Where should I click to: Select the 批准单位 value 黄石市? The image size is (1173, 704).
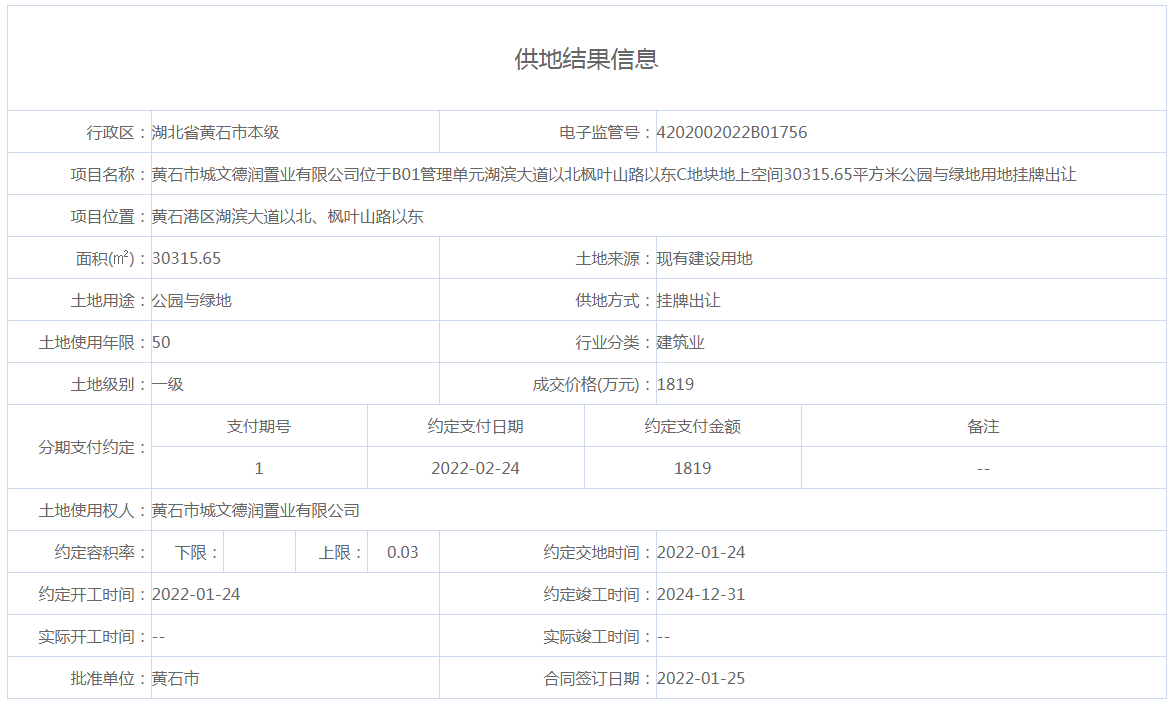(x=176, y=679)
